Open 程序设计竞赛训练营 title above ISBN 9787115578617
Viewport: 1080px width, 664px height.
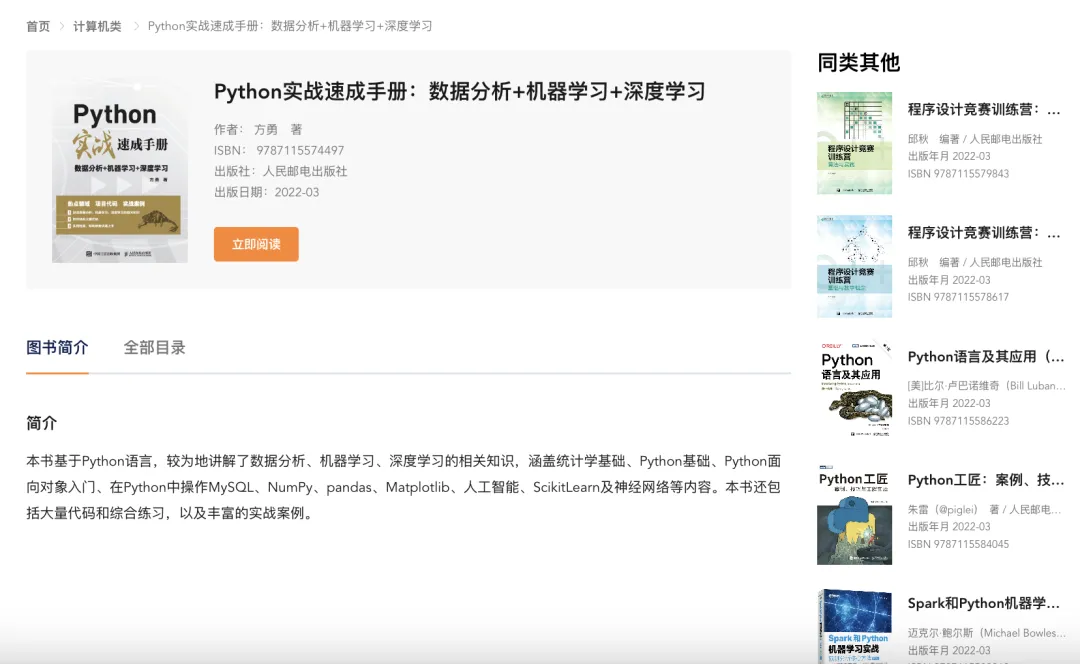tap(984, 233)
